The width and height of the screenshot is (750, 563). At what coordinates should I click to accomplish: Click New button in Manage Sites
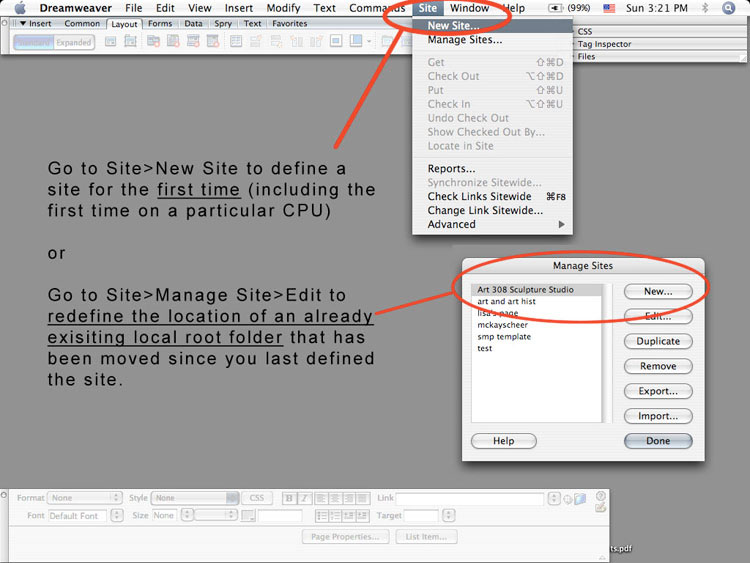click(658, 291)
